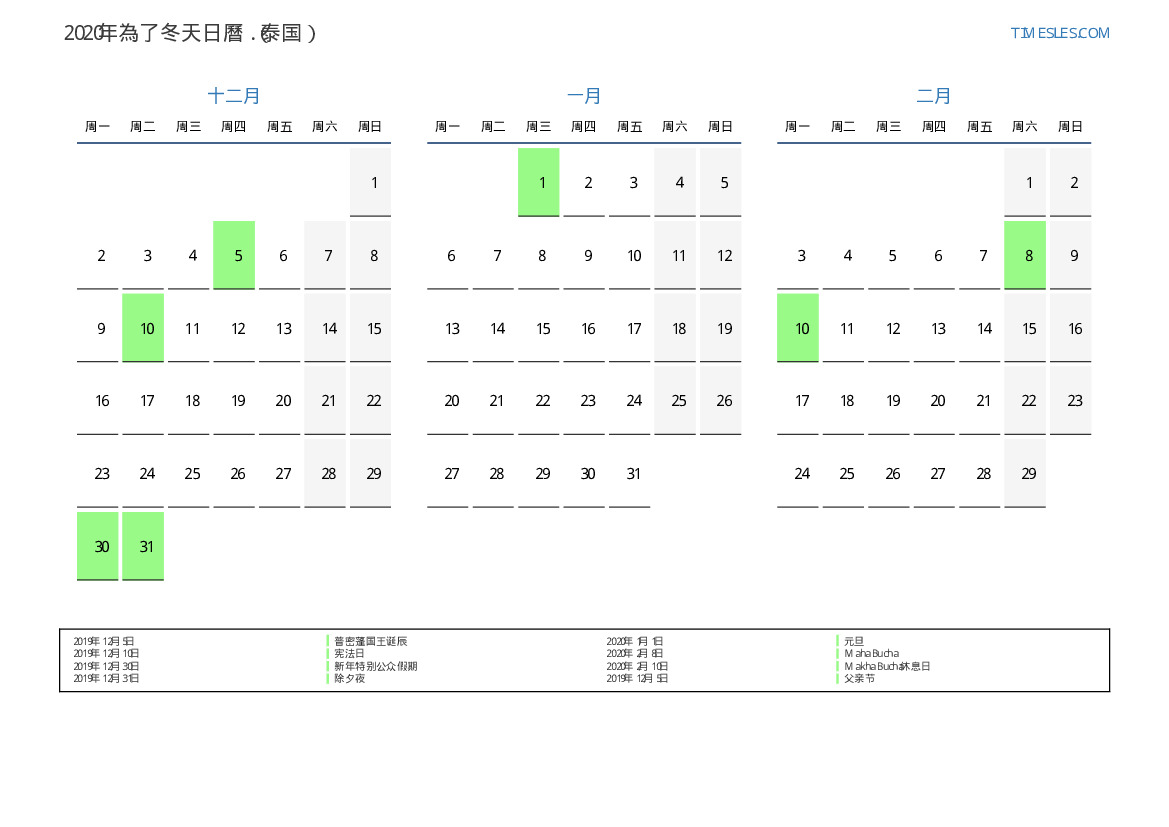Click the calendar page title text

[190, 33]
